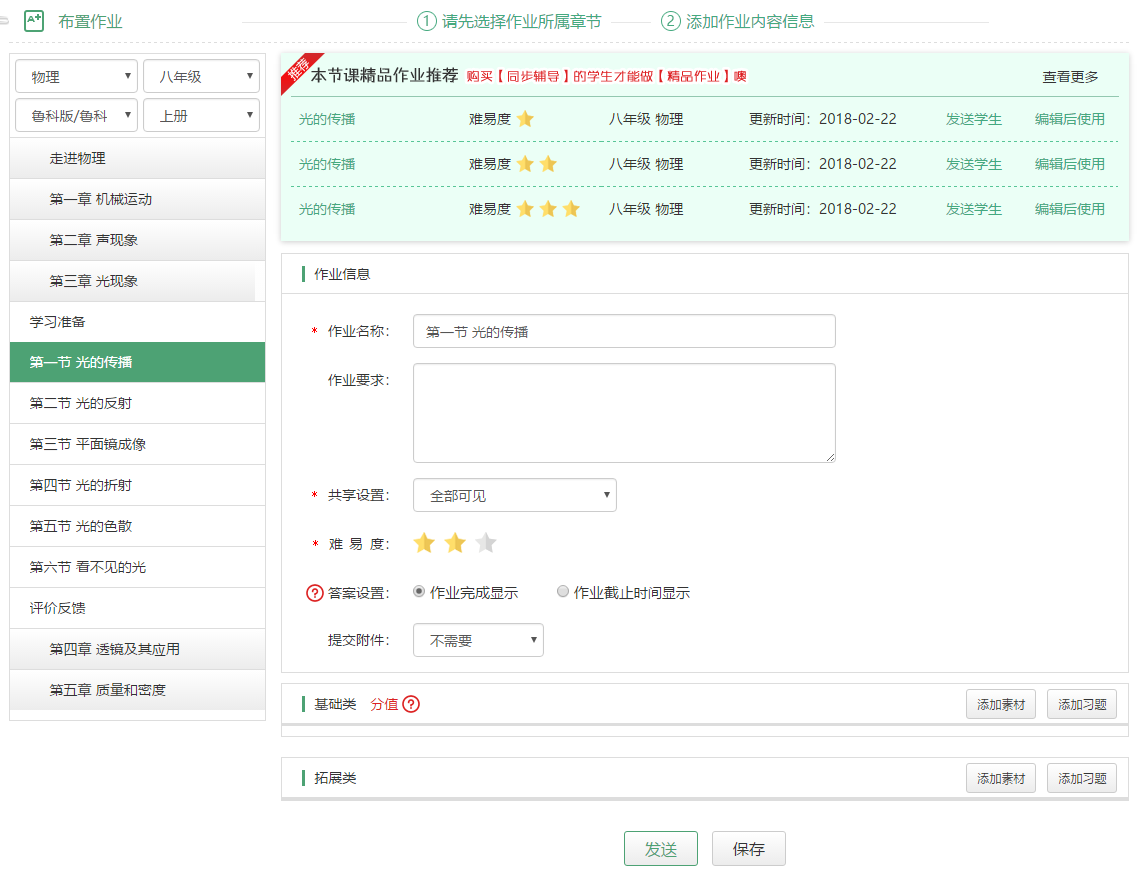Select 作业截止时间显示 radio option
The height and width of the screenshot is (871, 1139).
(x=562, y=591)
